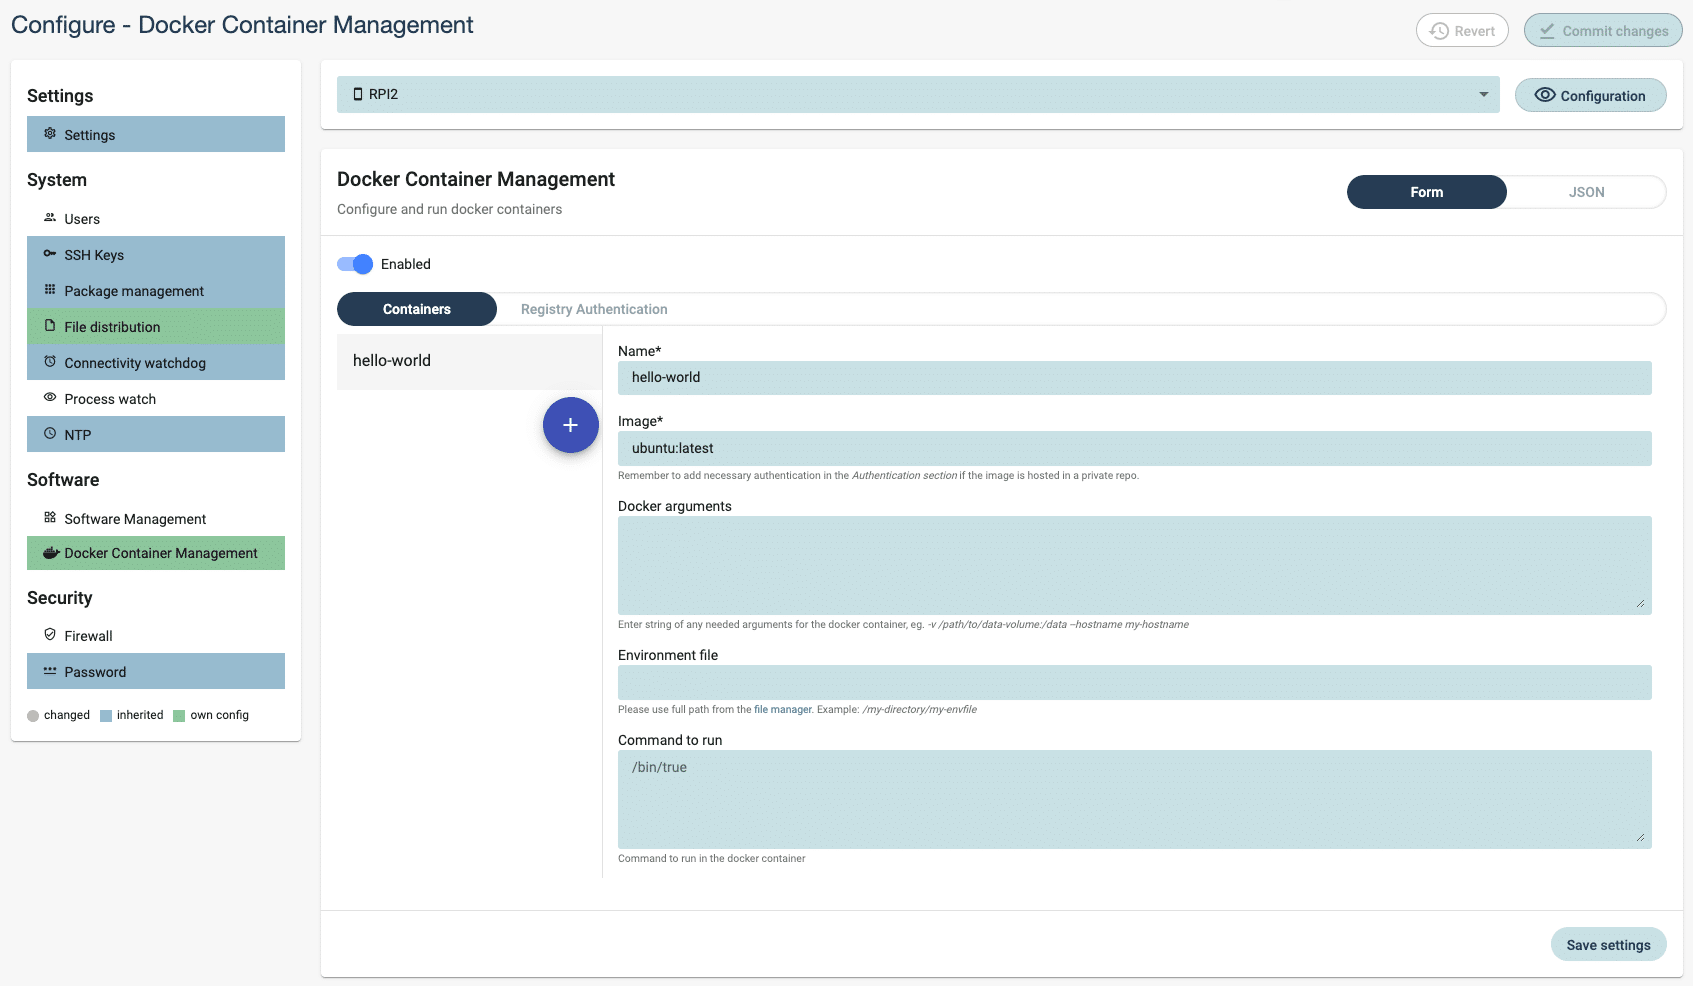Click the NTP clock icon
This screenshot has height=986, width=1693.
pyautogui.click(x=50, y=434)
